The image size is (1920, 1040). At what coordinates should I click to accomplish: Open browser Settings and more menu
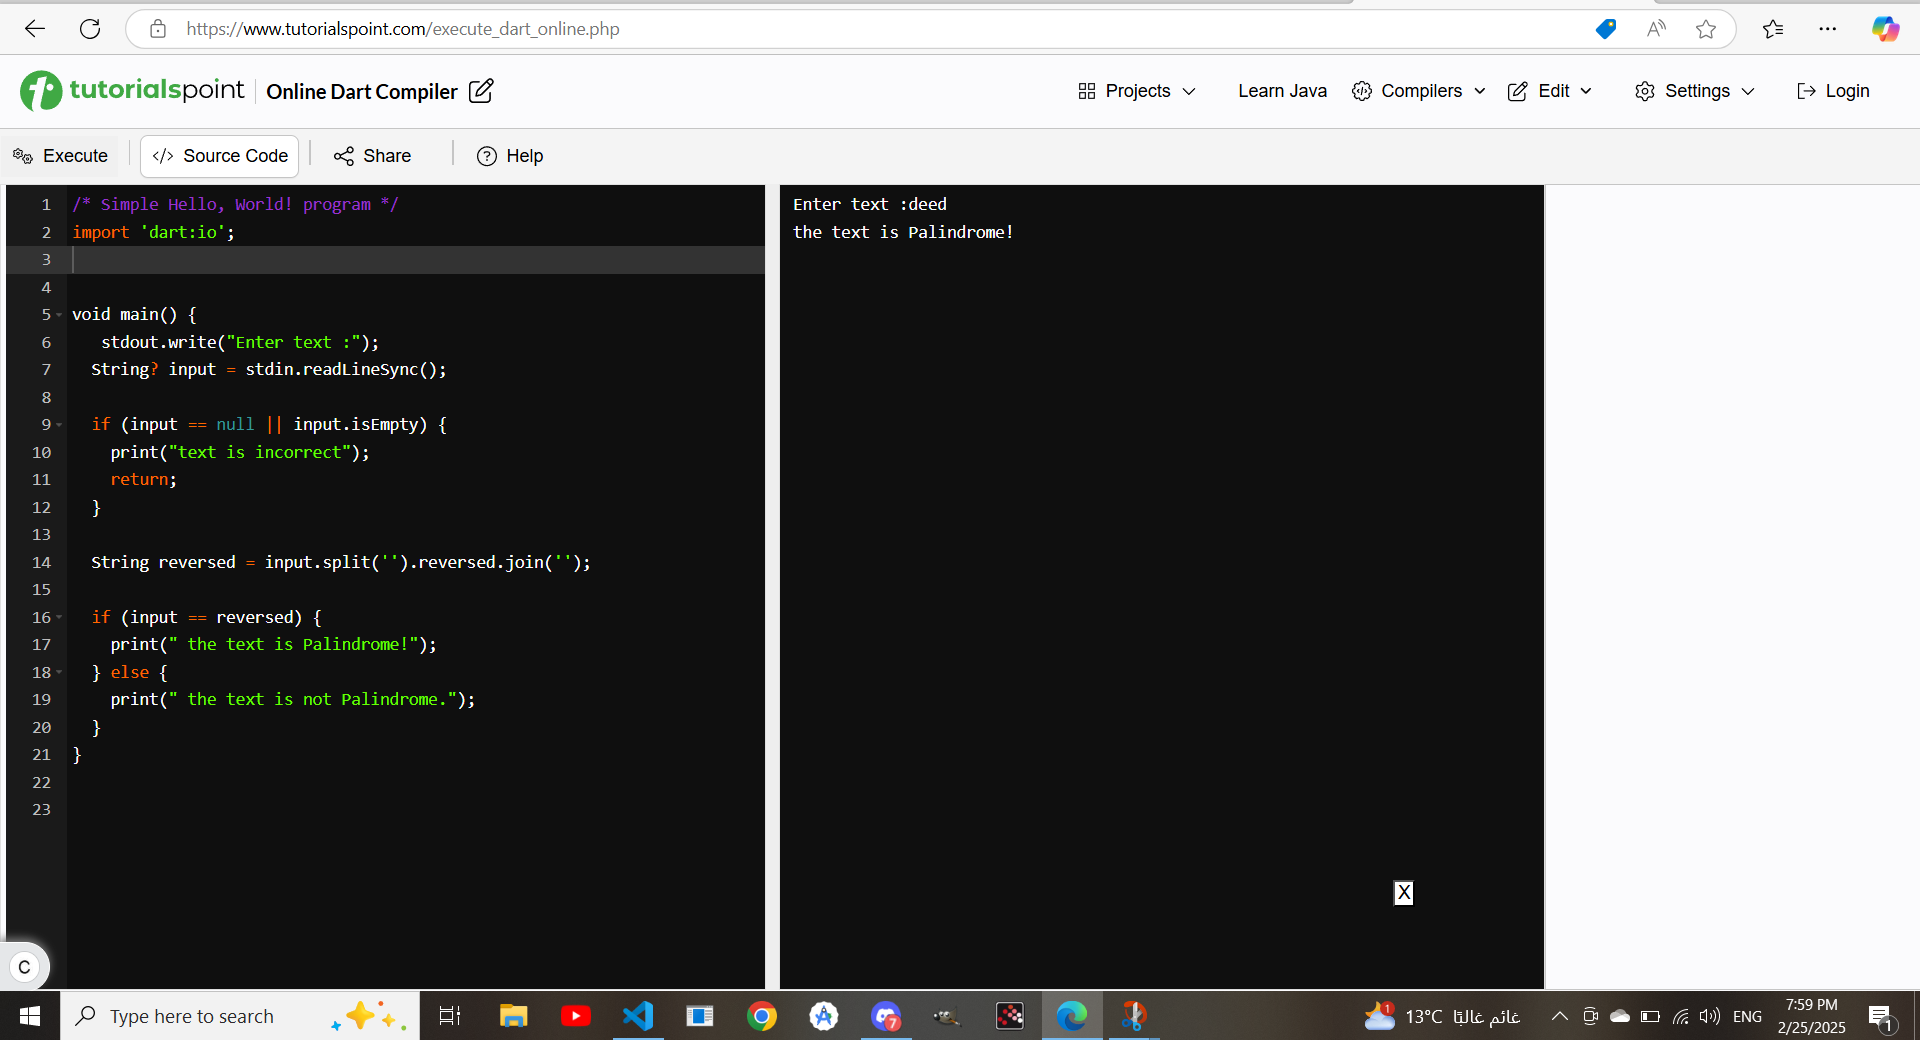(1828, 29)
